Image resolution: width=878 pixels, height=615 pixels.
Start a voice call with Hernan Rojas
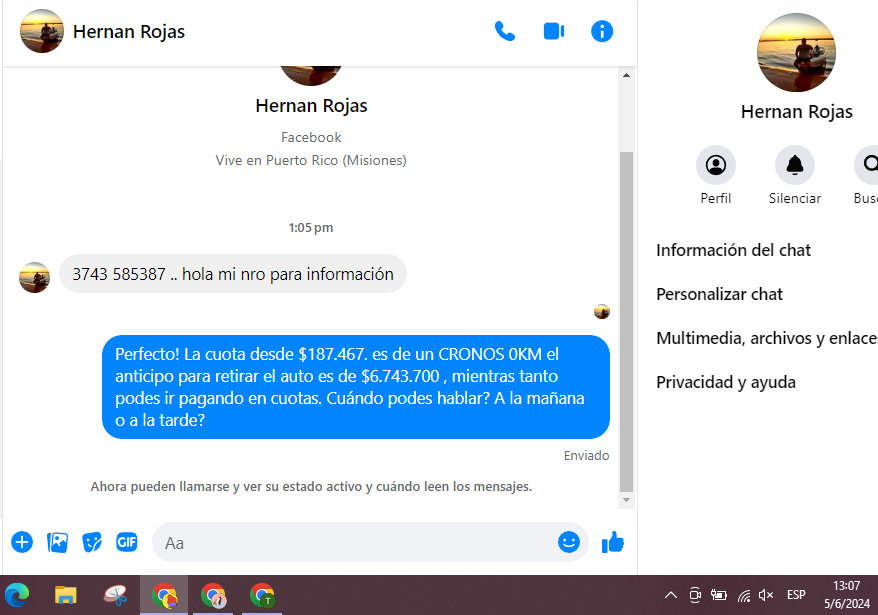(505, 31)
